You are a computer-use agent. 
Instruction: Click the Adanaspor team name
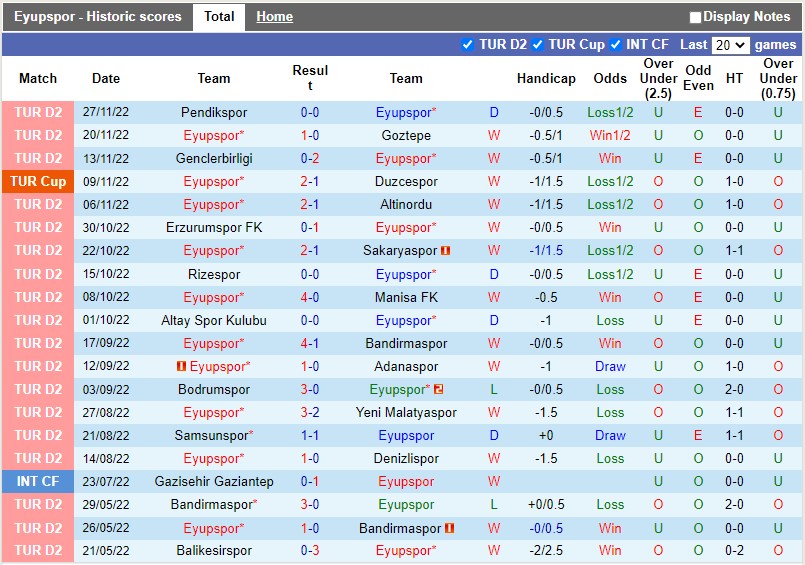(x=406, y=366)
